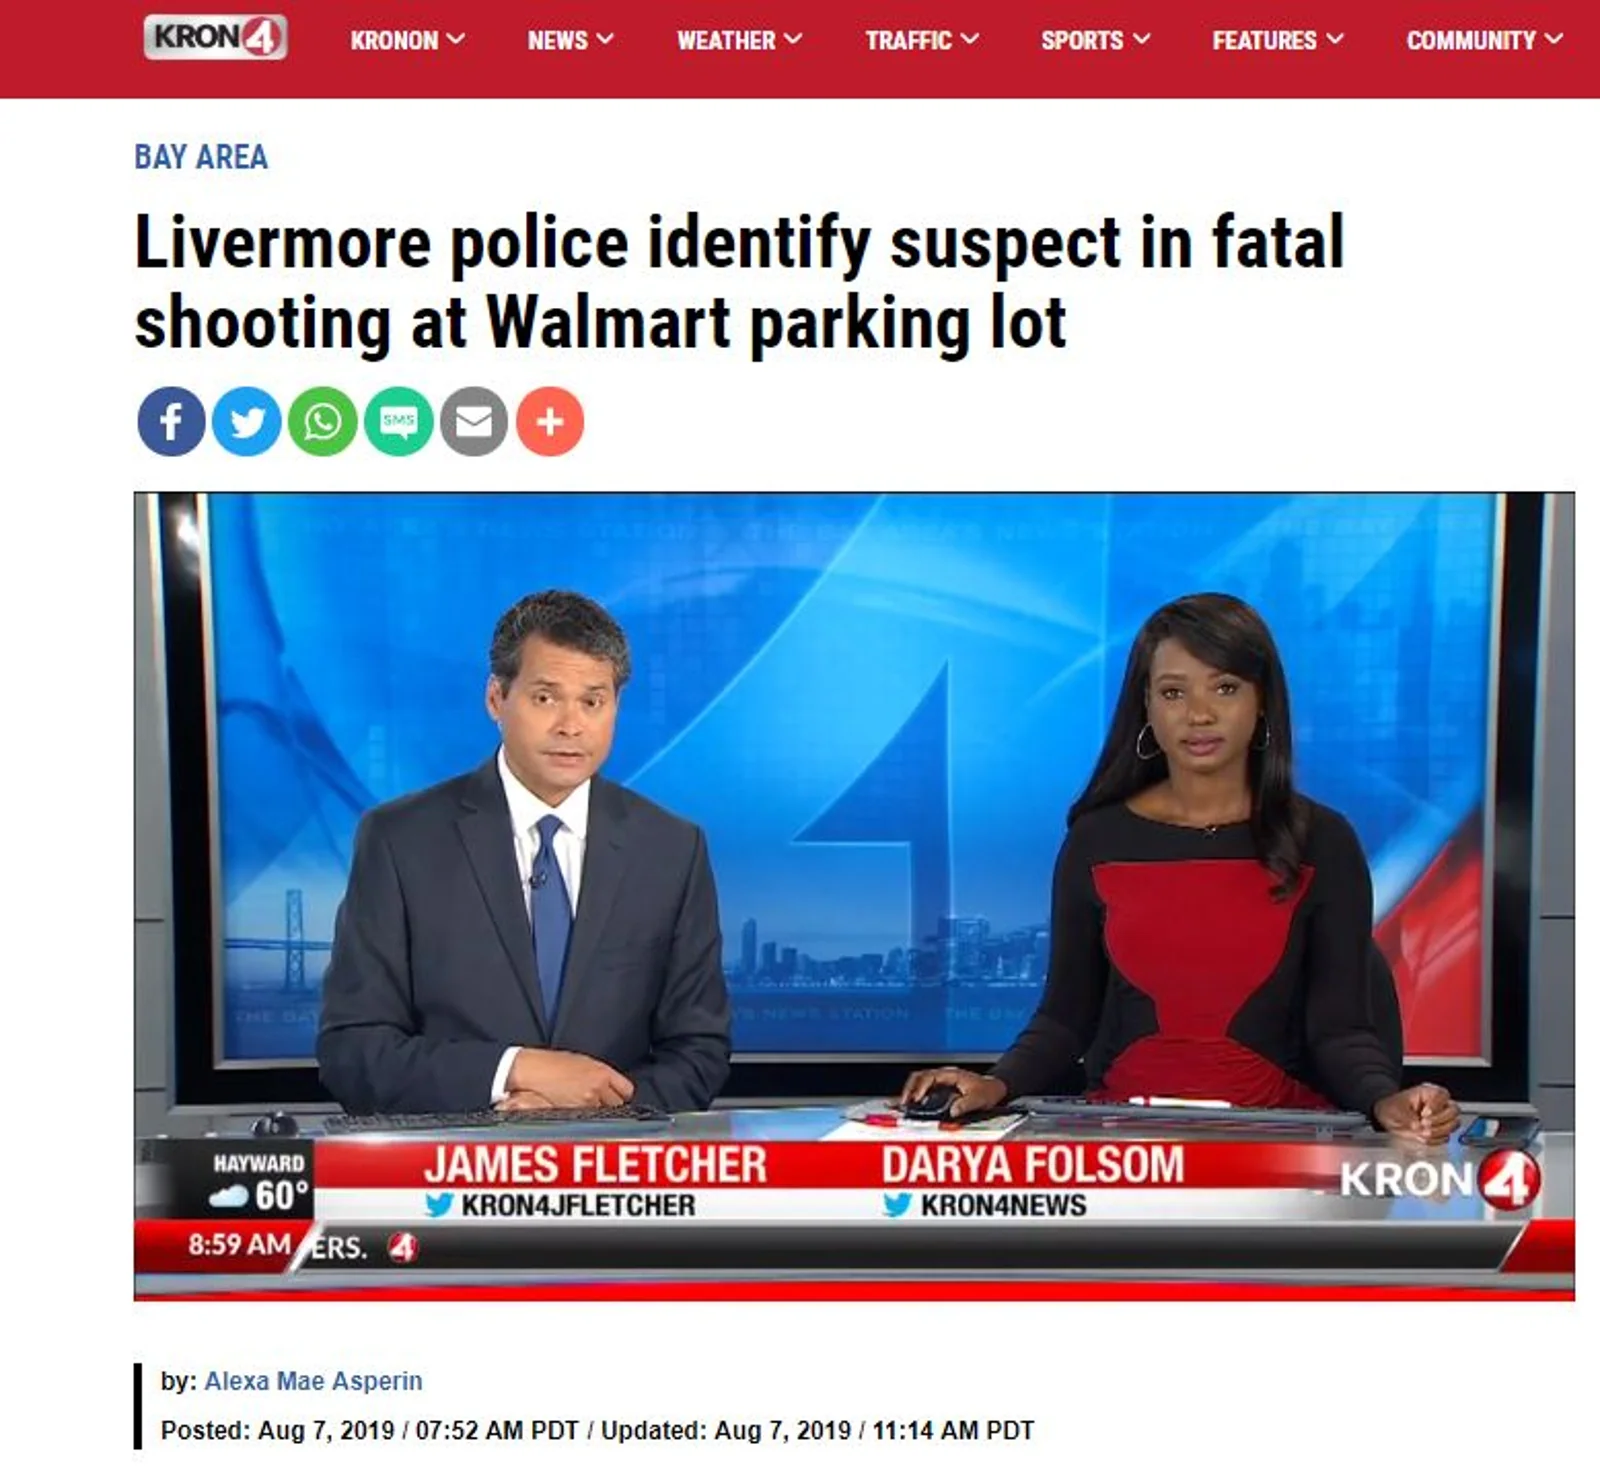1600x1466 pixels.
Task: Share article on Facebook
Action: [x=171, y=421]
